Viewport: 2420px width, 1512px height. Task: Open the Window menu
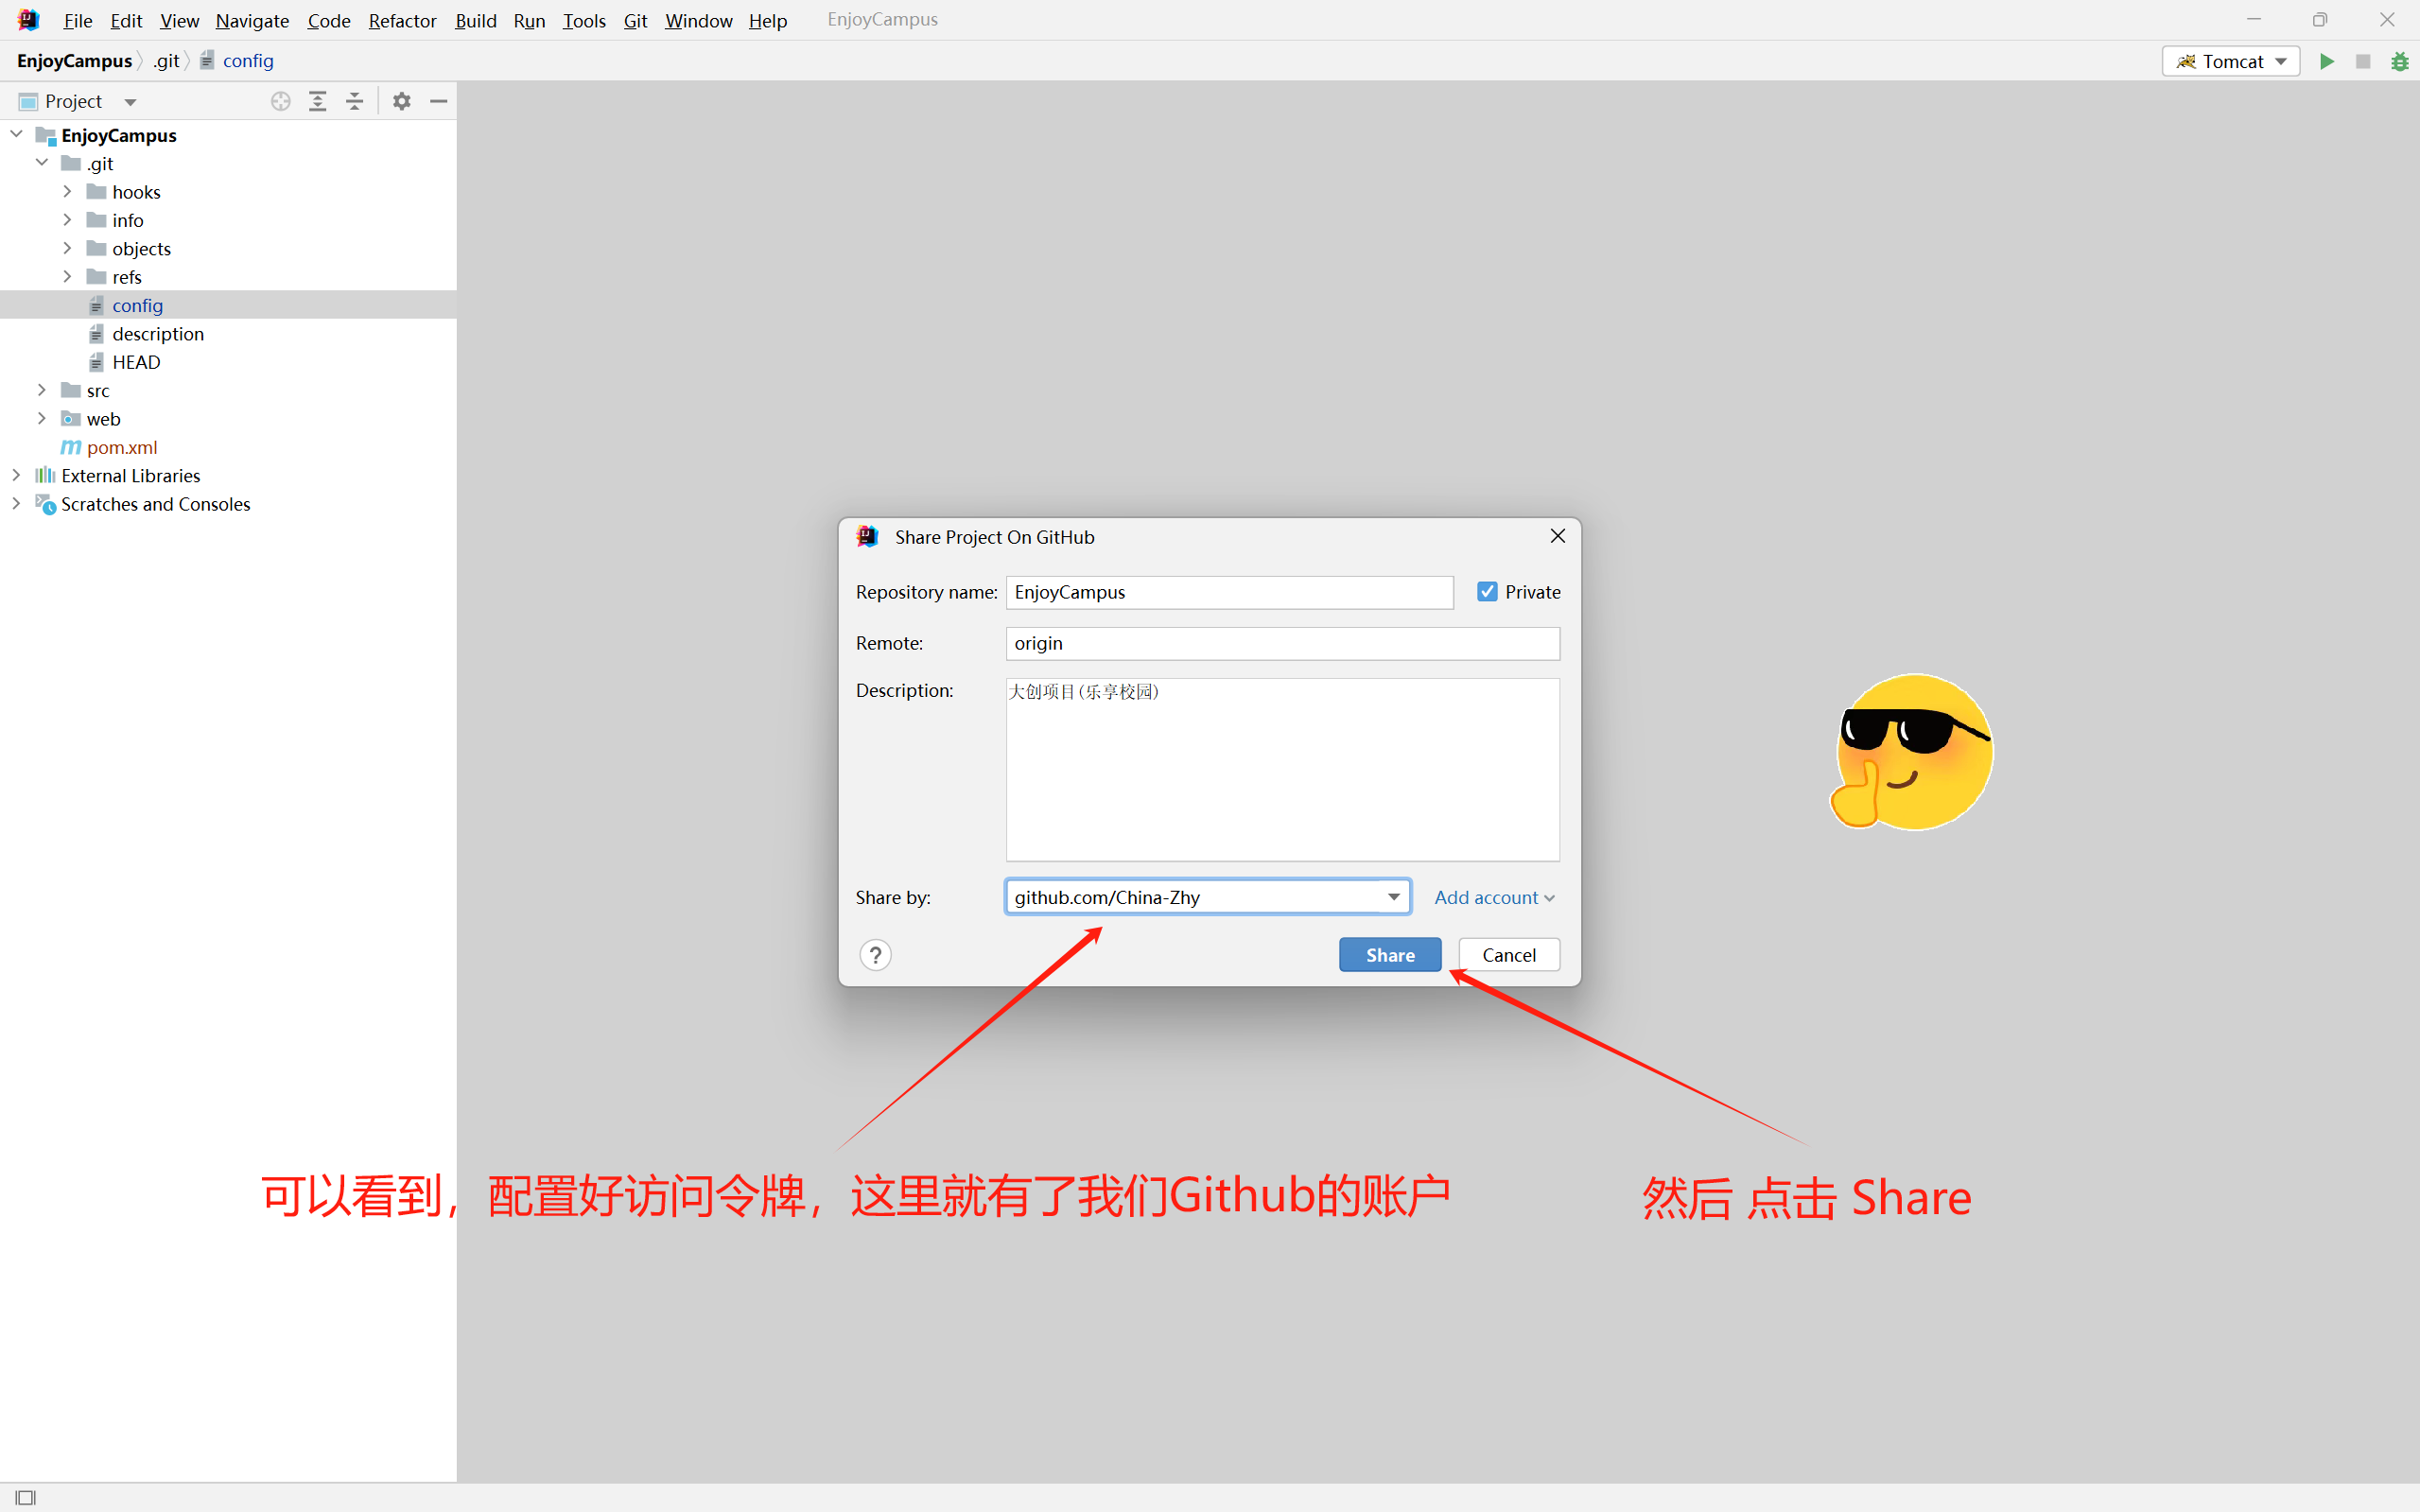pos(698,20)
